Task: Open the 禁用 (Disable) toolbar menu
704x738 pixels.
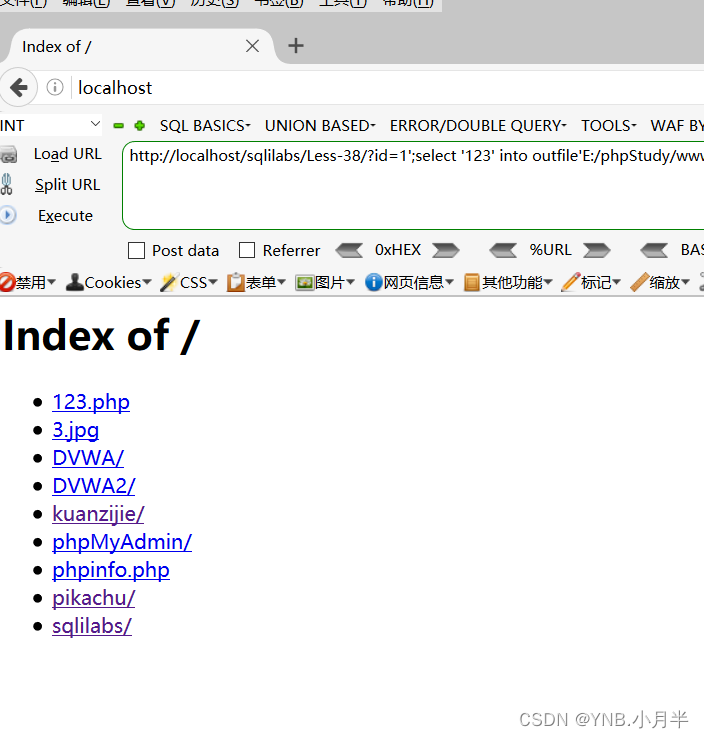Action: 28,282
